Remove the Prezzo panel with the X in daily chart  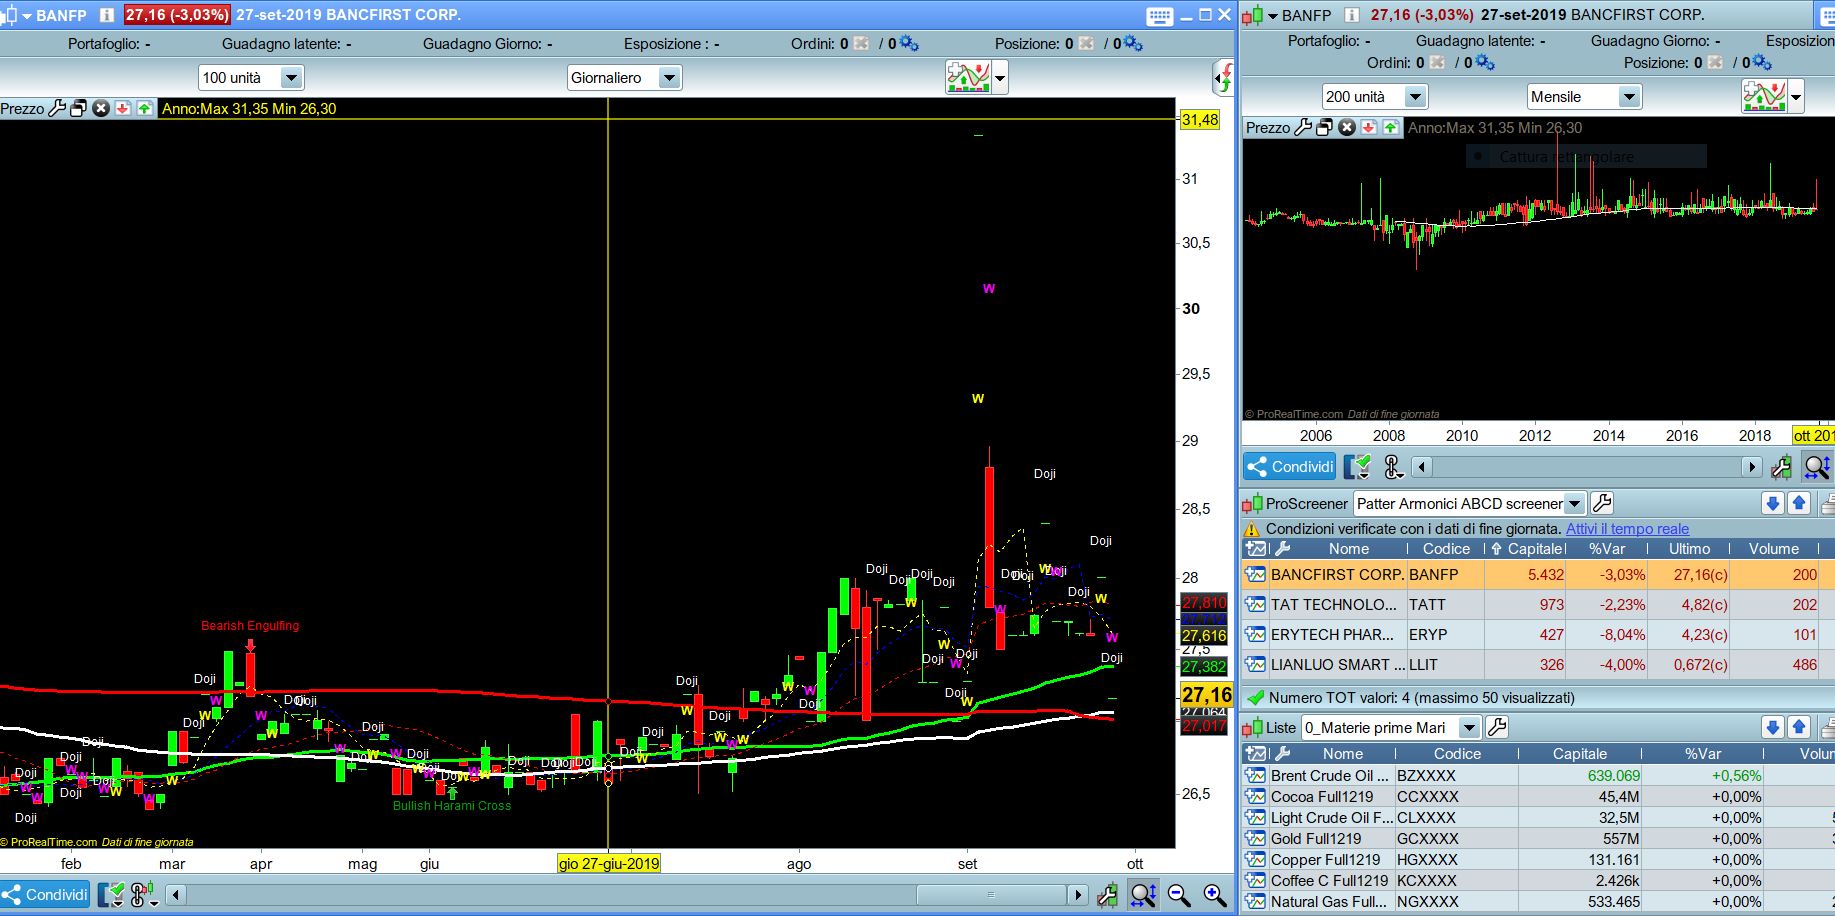[x=101, y=108]
